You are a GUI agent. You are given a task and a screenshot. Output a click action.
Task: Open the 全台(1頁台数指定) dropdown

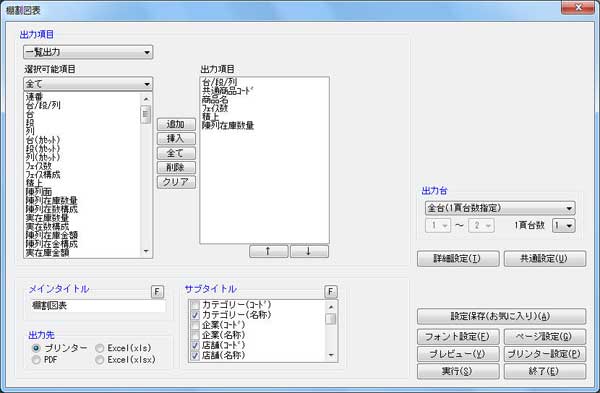pyautogui.click(x=500, y=208)
